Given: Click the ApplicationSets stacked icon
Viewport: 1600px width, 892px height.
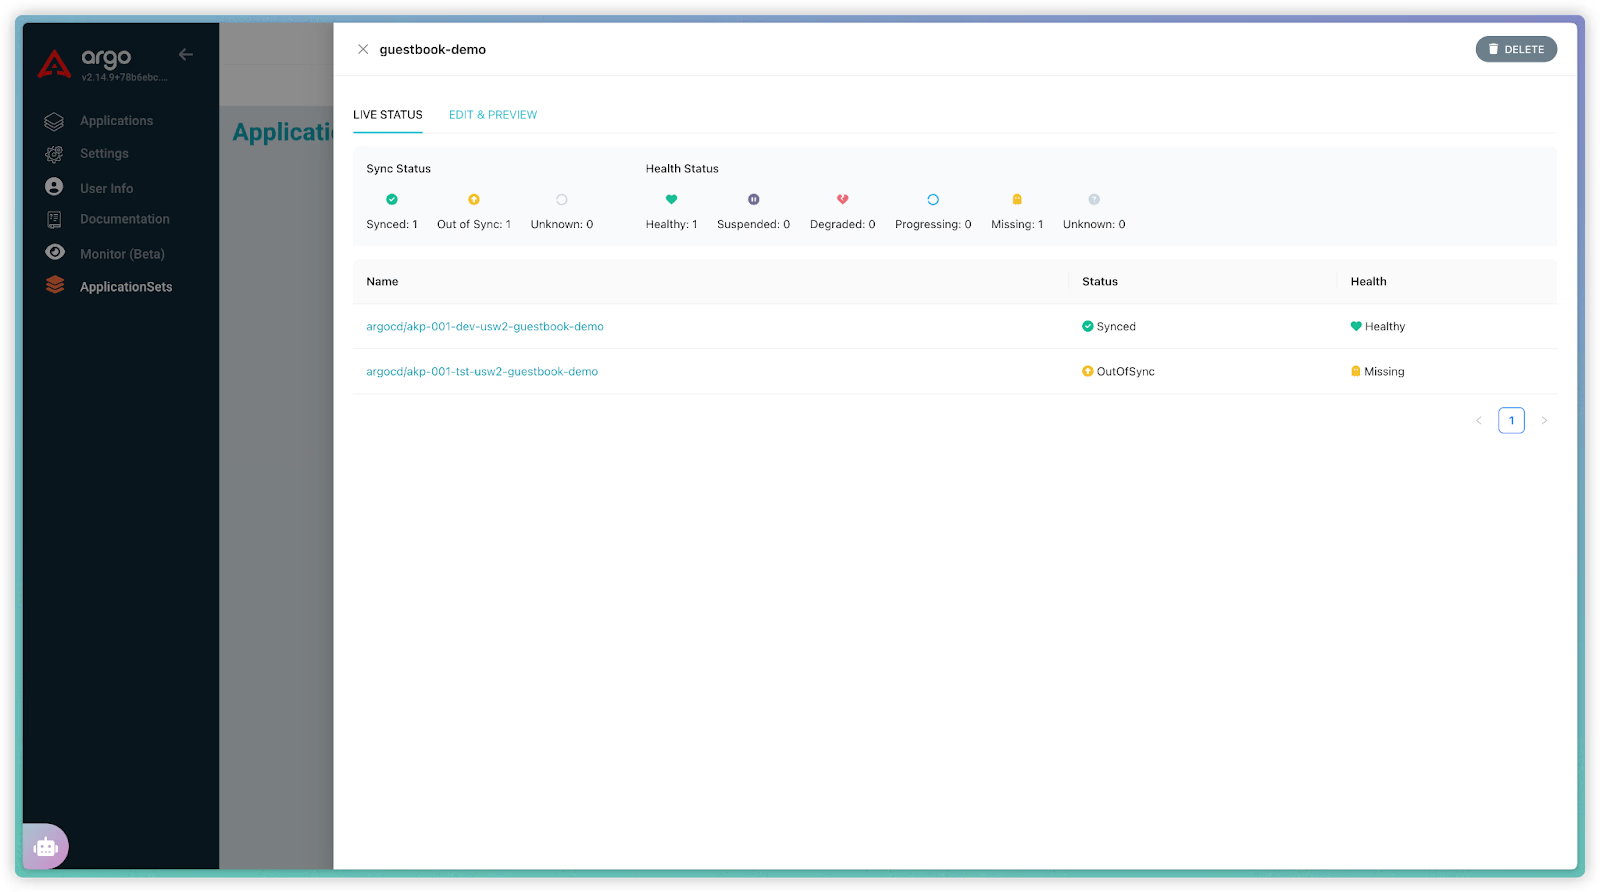Looking at the screenshot, I should tap(55, 285).
